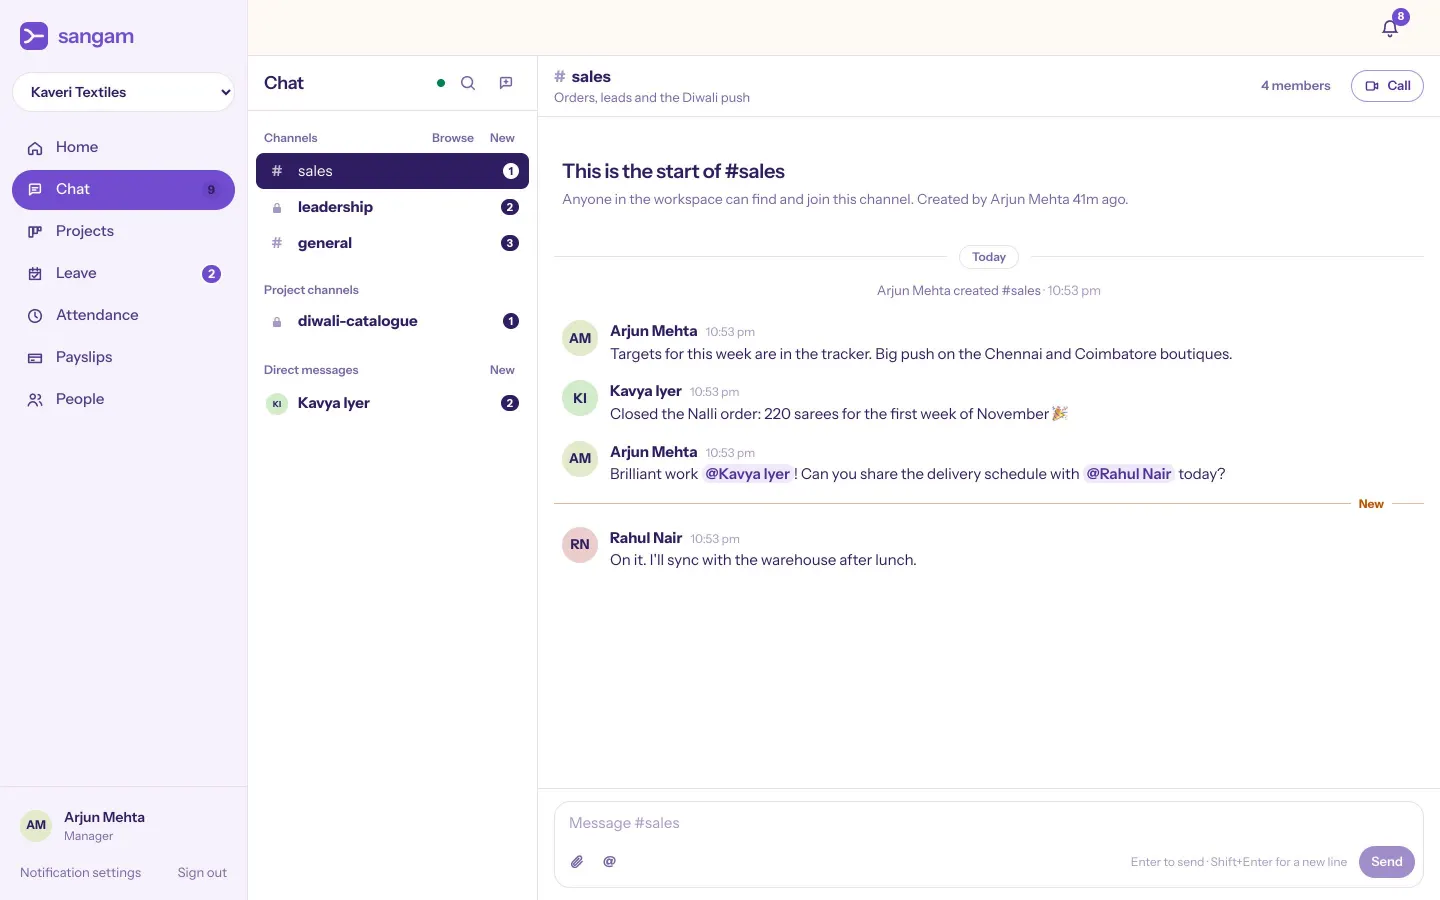1440x900 pixels.
Task: Select the Chat sidebar item
Action: pos(124,190)
